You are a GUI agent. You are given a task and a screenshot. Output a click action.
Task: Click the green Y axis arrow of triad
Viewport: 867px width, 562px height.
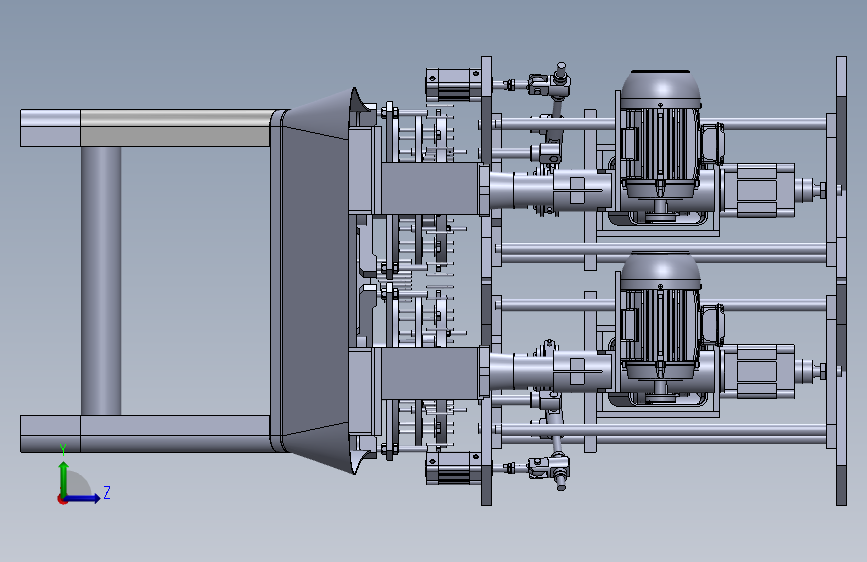click(64, 478)
